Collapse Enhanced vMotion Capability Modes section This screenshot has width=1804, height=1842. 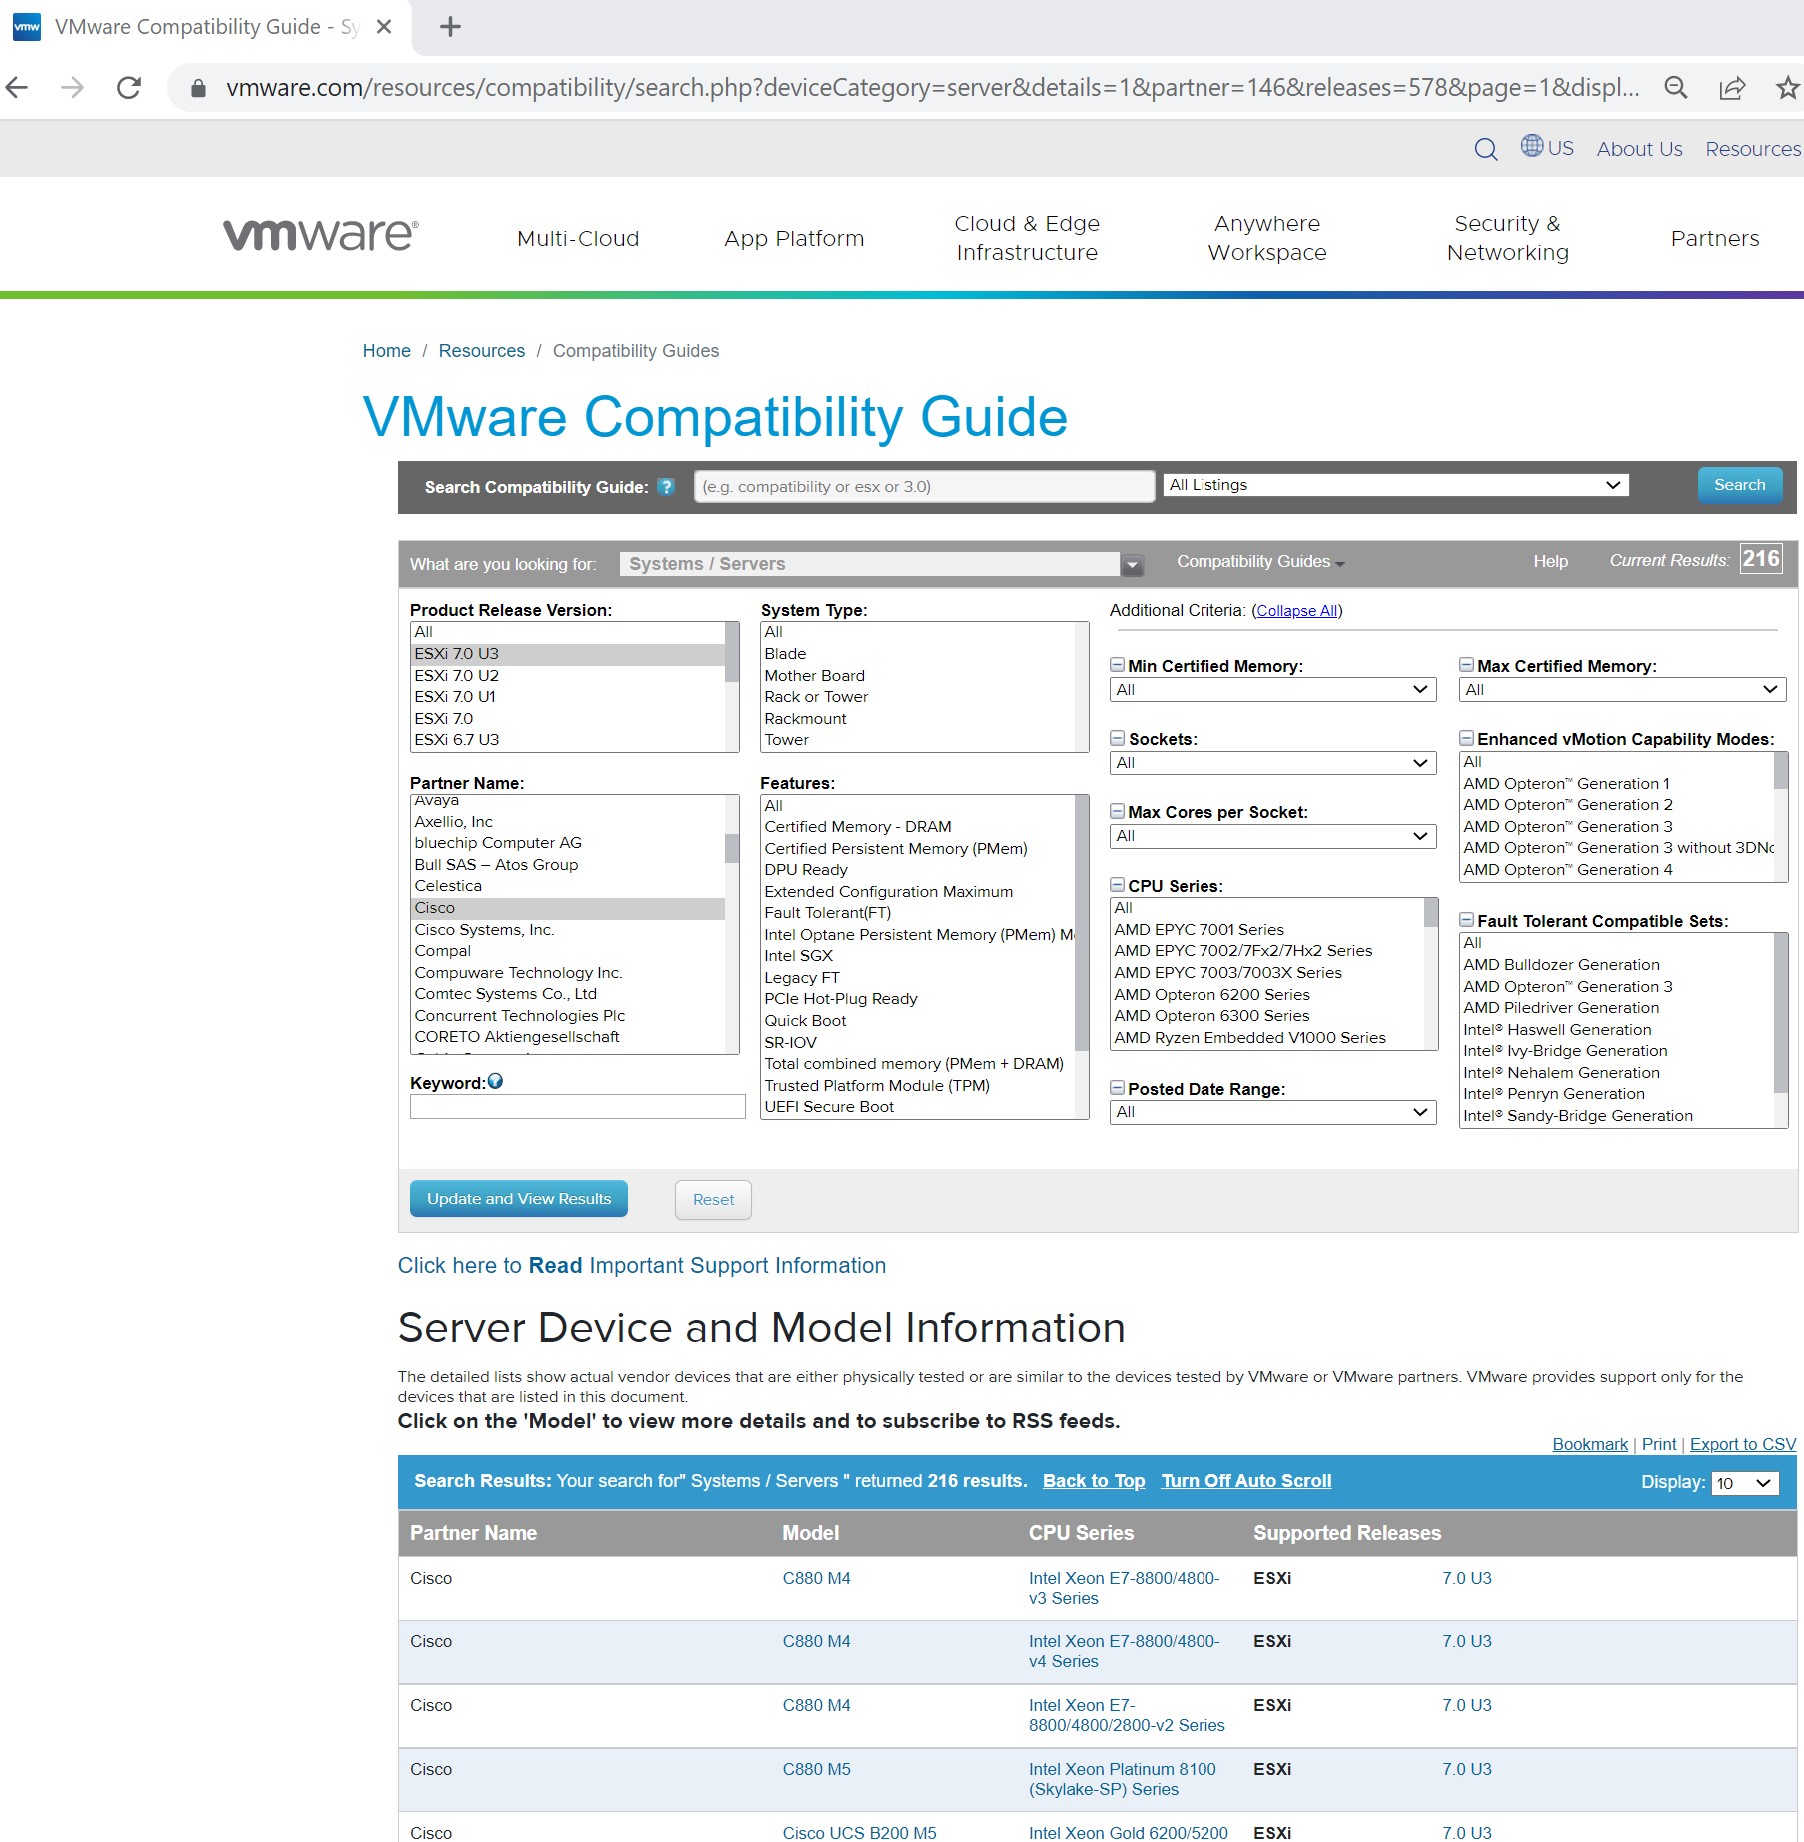[x=1466, y=738]
